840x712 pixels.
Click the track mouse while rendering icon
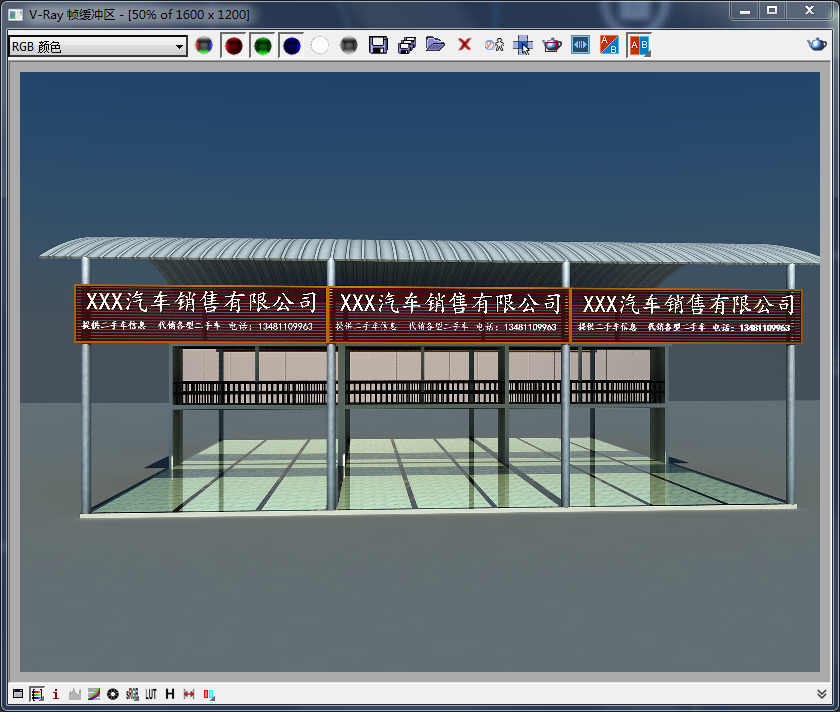[522, 45]
